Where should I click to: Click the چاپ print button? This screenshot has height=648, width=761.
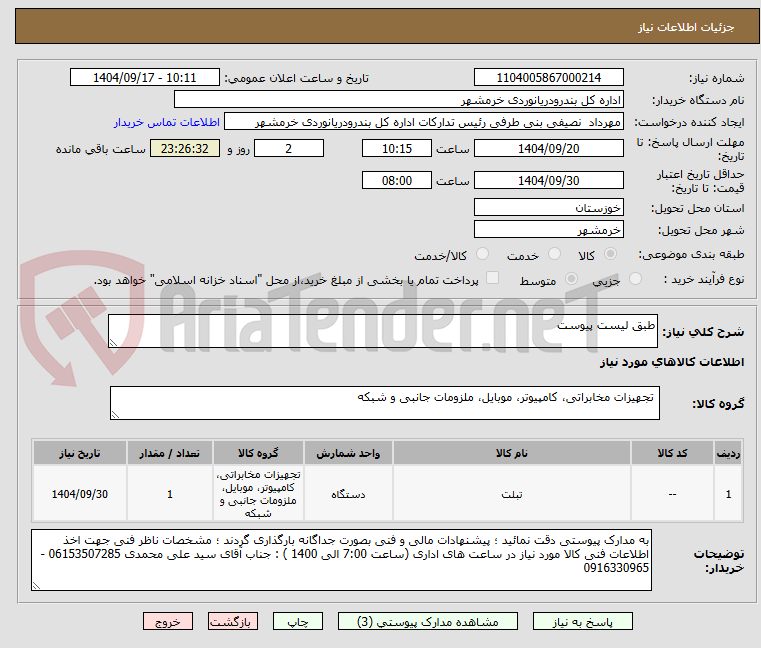point(298,621)
